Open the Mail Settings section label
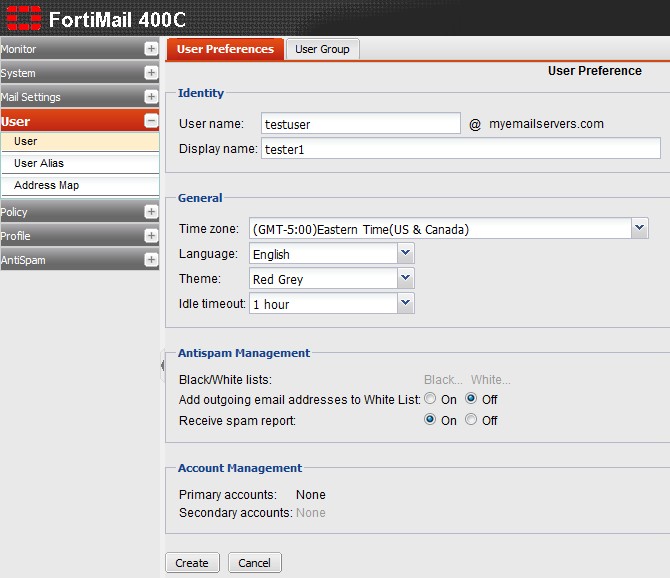The image size is (670, 578). [30, 97]
